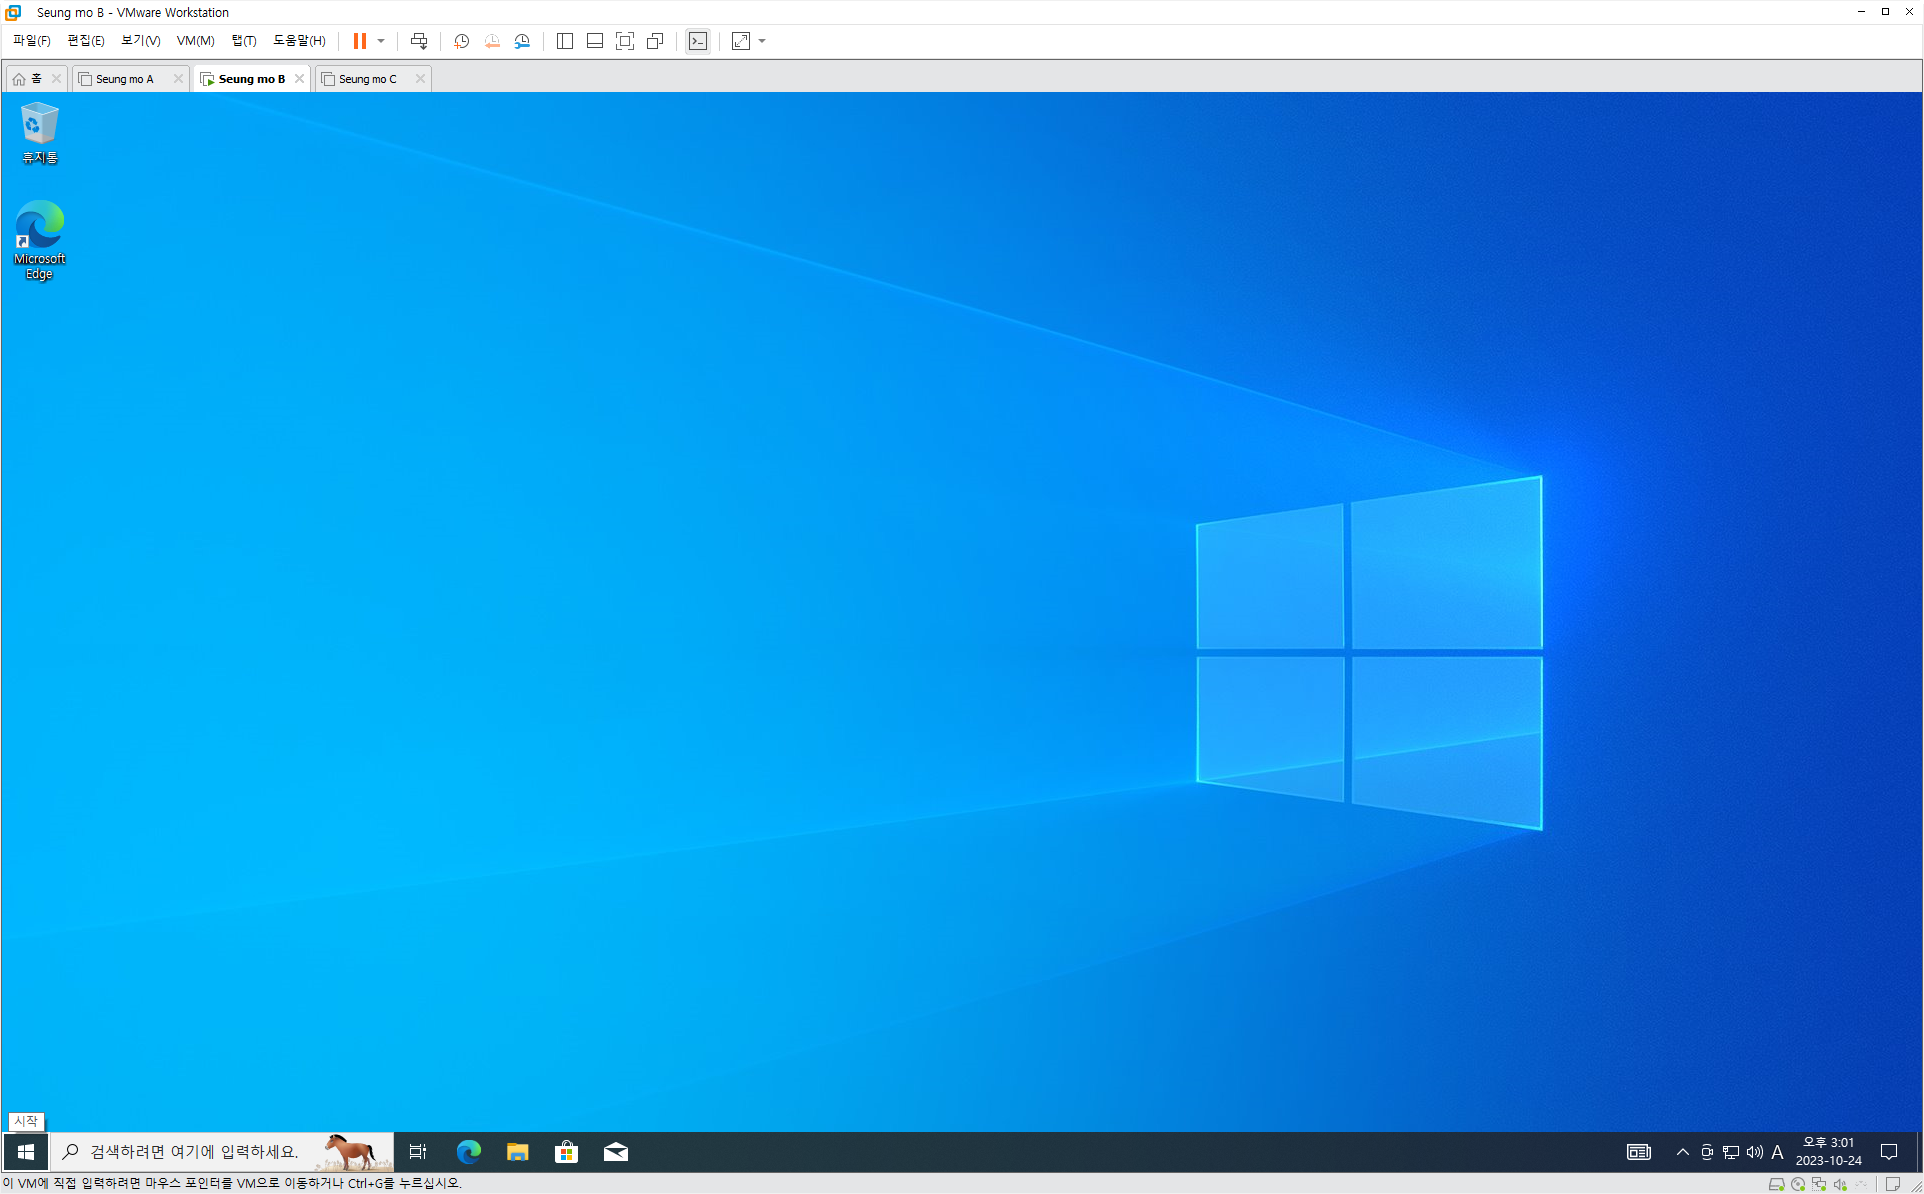Open the Snapshot Manager
This screenshot has height=1194, width=1924.
[522, 41]
